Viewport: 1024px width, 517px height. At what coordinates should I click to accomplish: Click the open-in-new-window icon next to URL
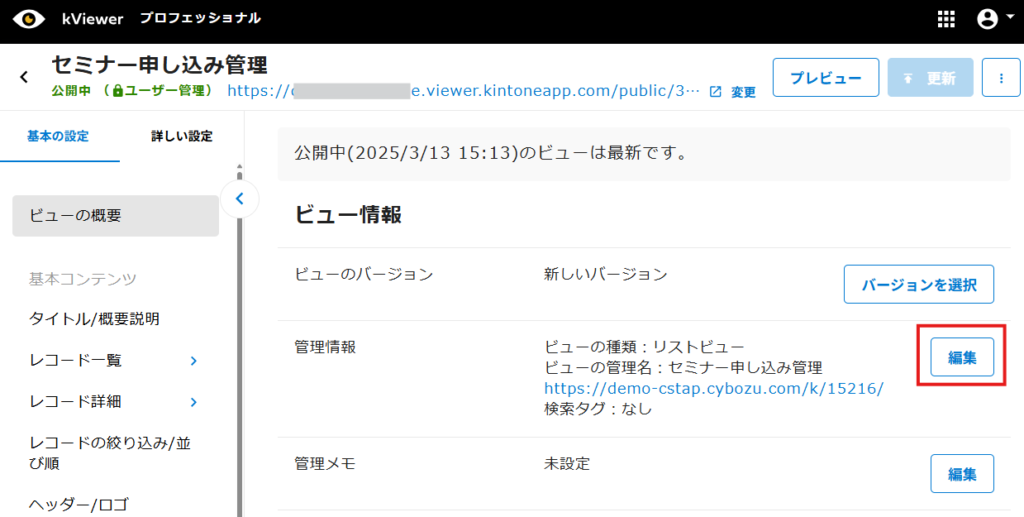coord(715,91)
